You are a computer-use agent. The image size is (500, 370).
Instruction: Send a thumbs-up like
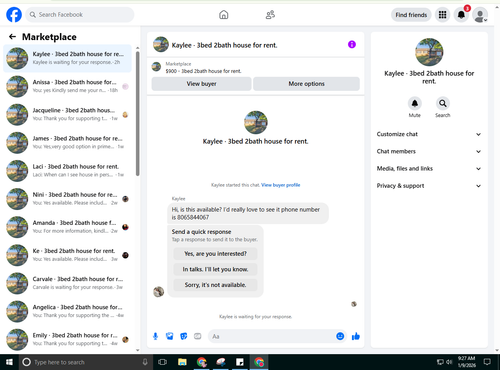tap(356, 336)
